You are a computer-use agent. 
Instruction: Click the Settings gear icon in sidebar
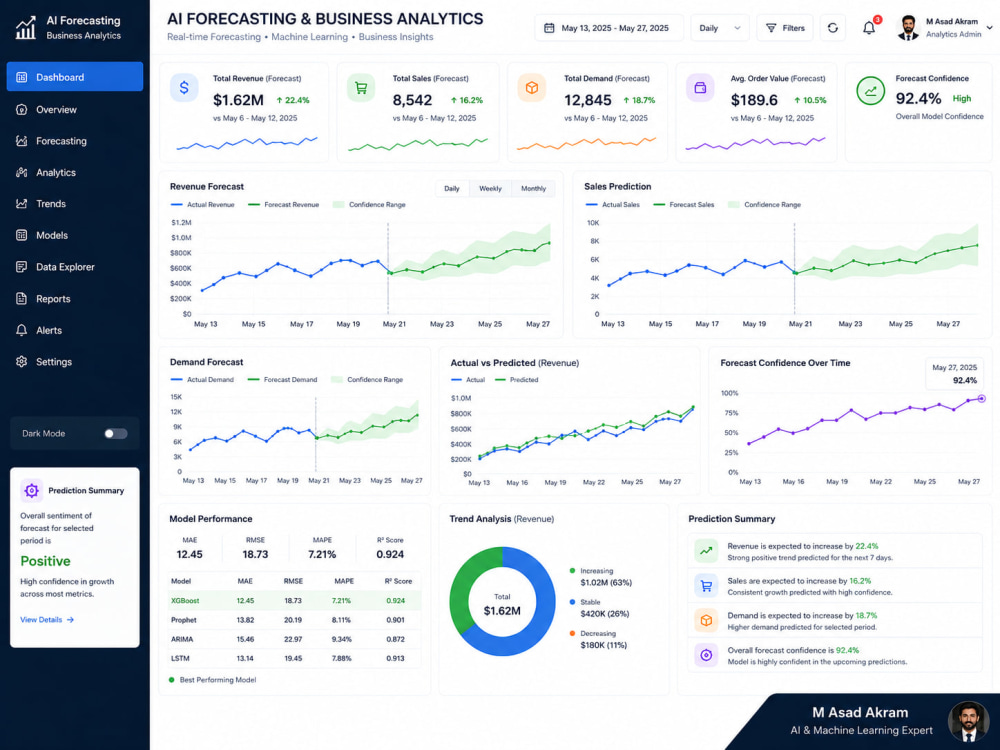22,362
